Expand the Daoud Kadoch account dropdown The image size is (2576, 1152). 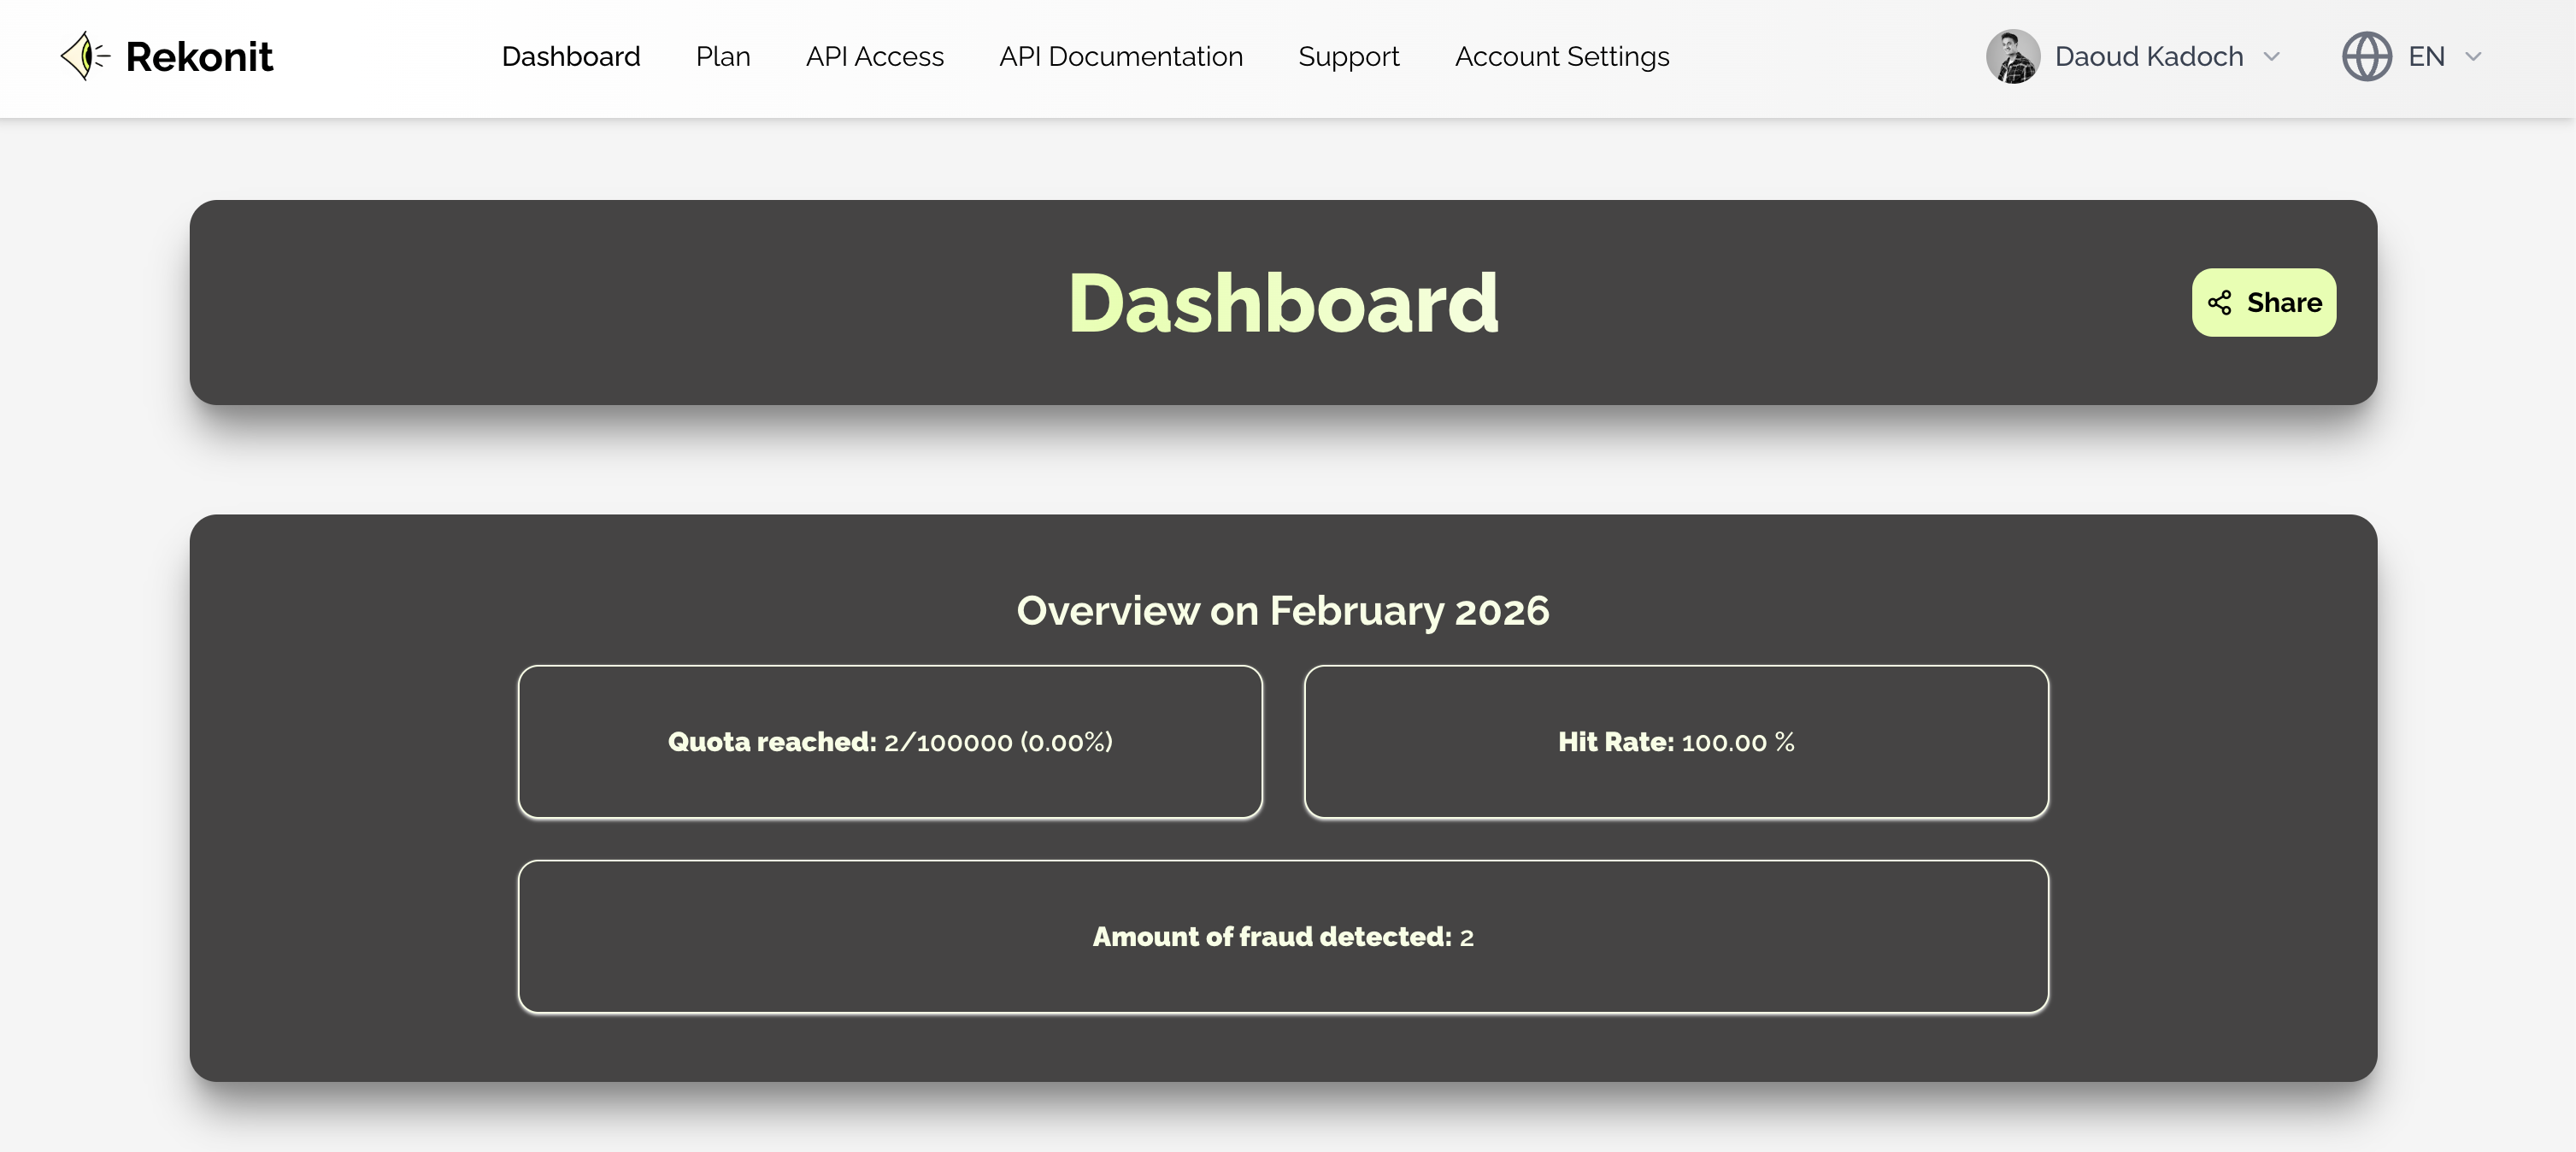2270,57
